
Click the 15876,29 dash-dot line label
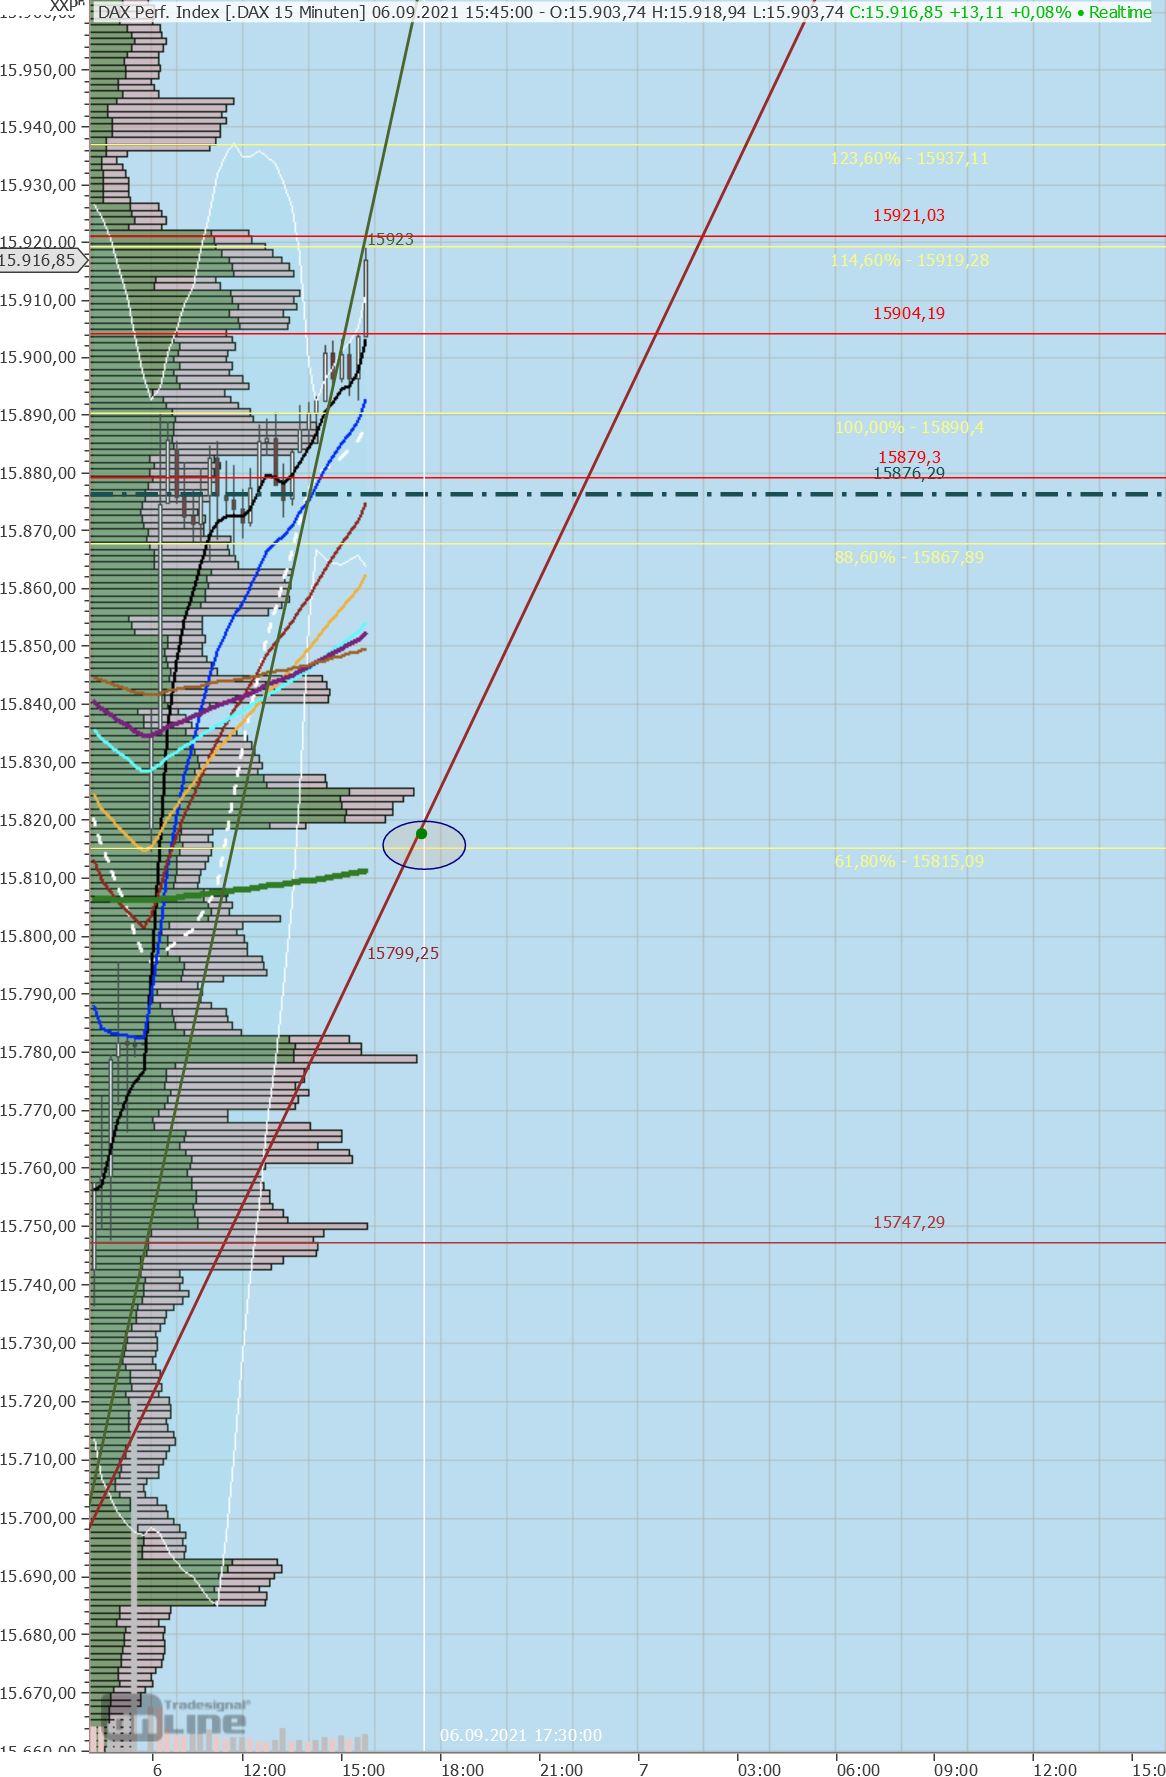[x=908, y=473]
